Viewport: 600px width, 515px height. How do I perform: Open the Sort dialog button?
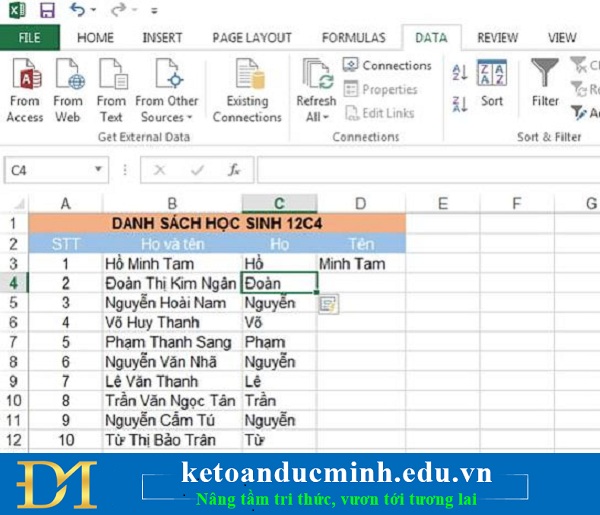(492, 85)
